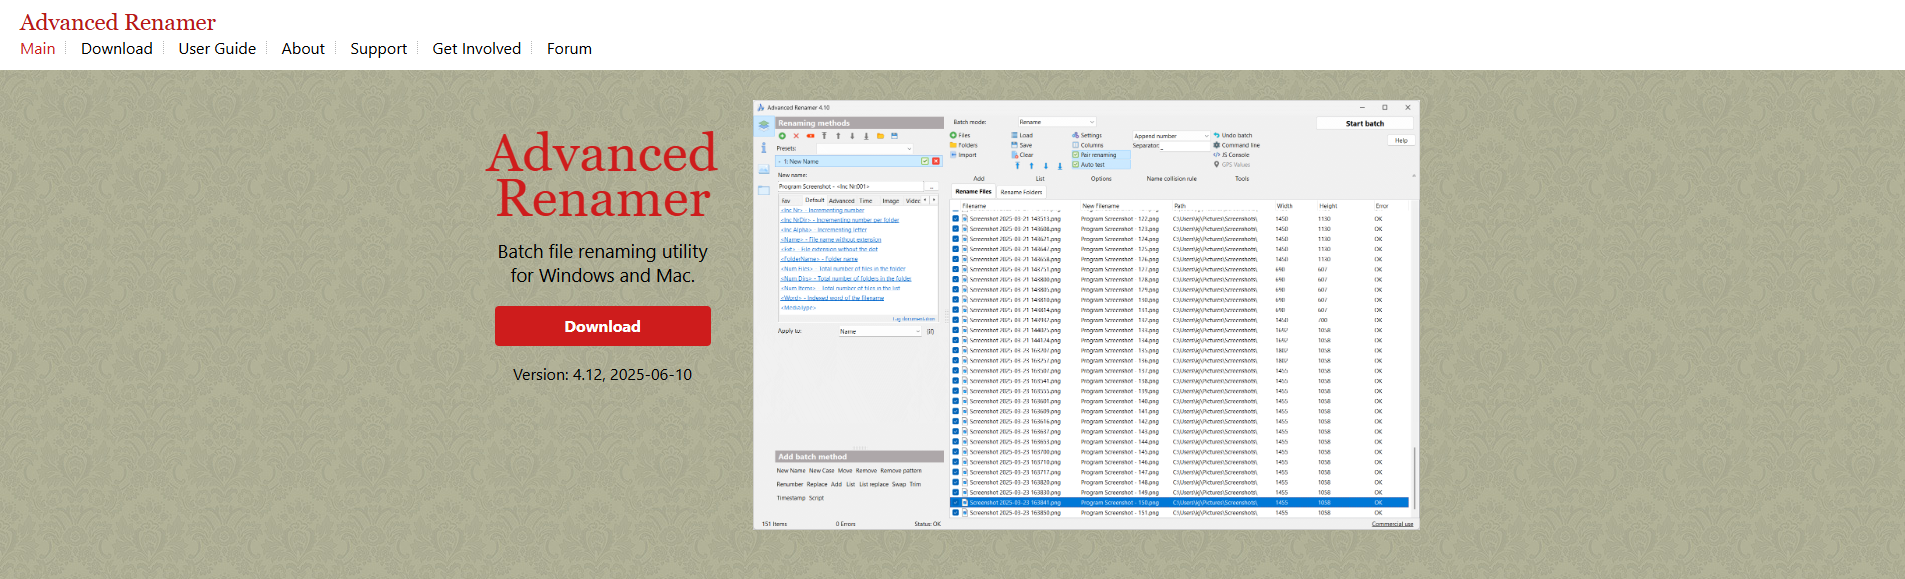The width and height of the screenshot is (1905, 579).
Task: Click the <Name> File name without extension link
Action: point(831,240)
